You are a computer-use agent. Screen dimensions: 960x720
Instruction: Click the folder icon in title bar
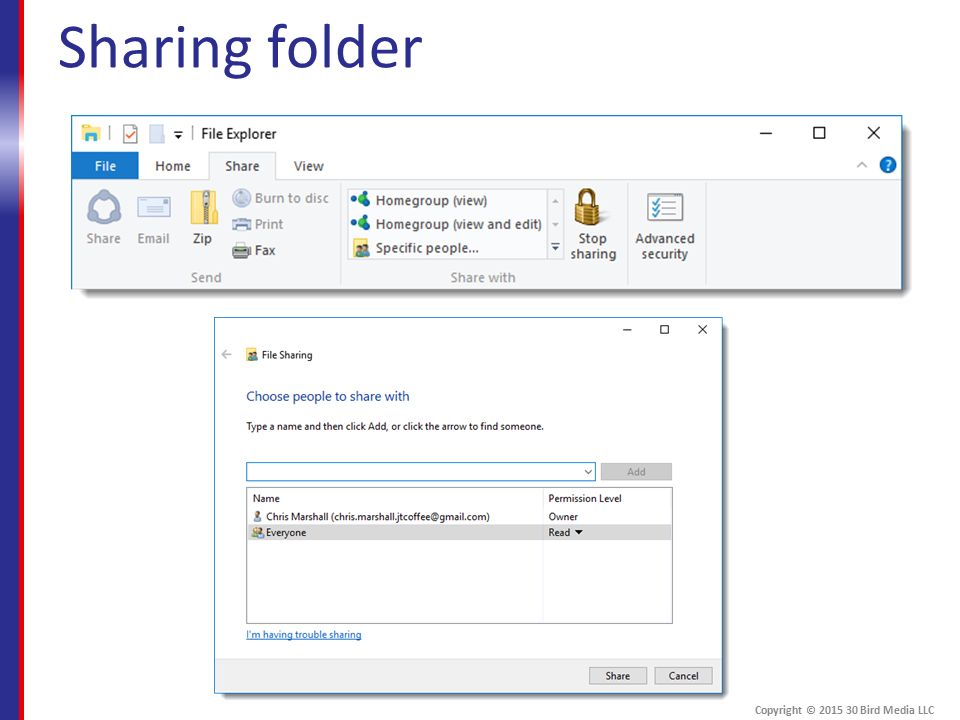[x=91, y=133]
